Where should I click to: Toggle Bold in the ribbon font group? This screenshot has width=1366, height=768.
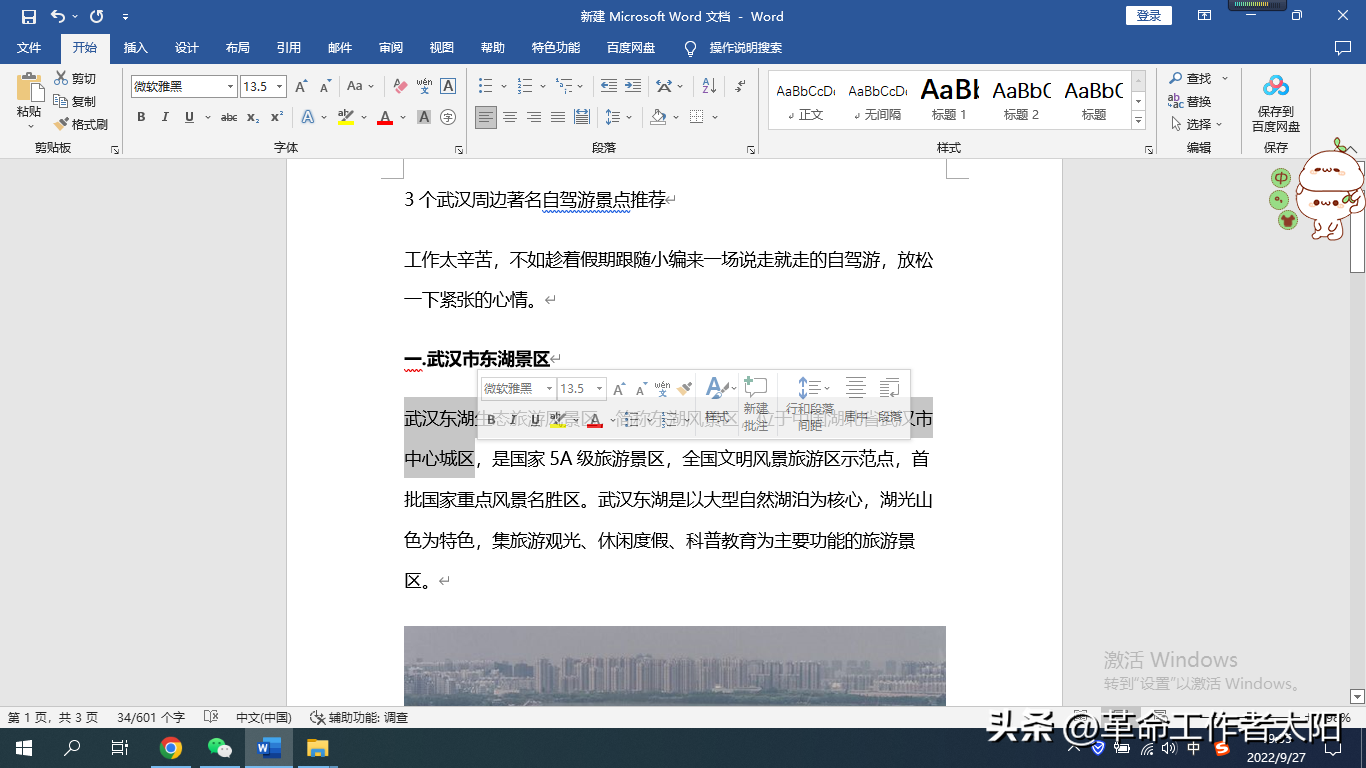[x=141, y=117]
